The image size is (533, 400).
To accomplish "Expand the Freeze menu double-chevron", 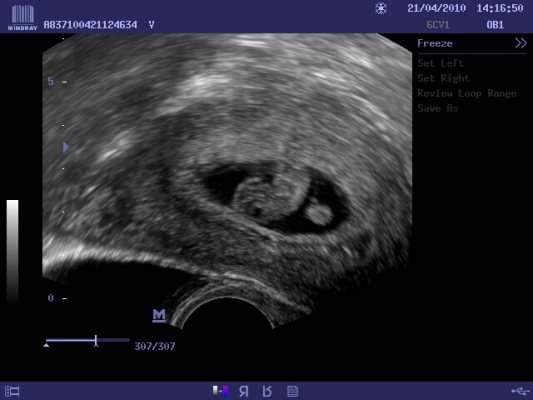I will pos(520,43).
